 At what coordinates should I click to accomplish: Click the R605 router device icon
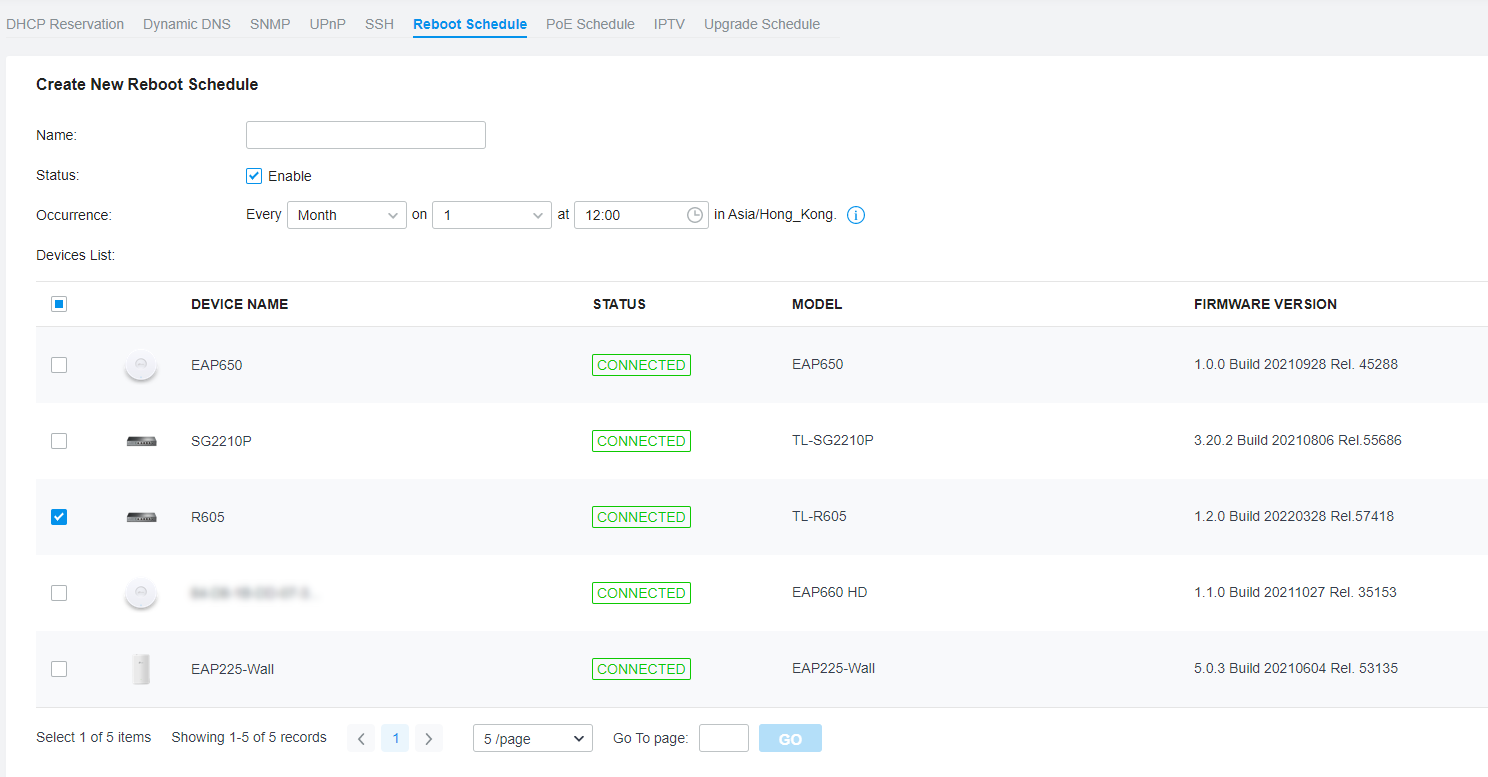coord(141,517)
